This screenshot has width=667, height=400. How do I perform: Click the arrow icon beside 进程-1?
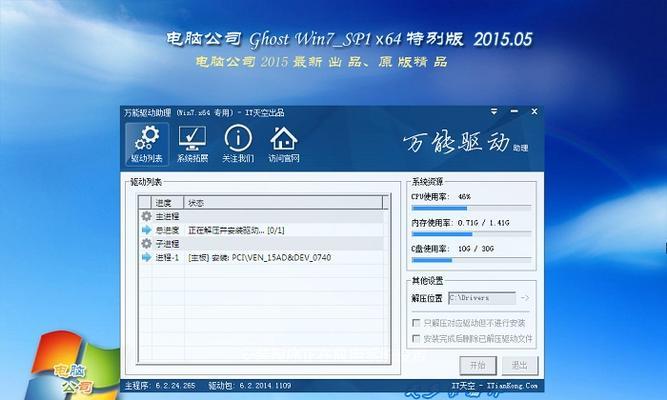(146, 257)
